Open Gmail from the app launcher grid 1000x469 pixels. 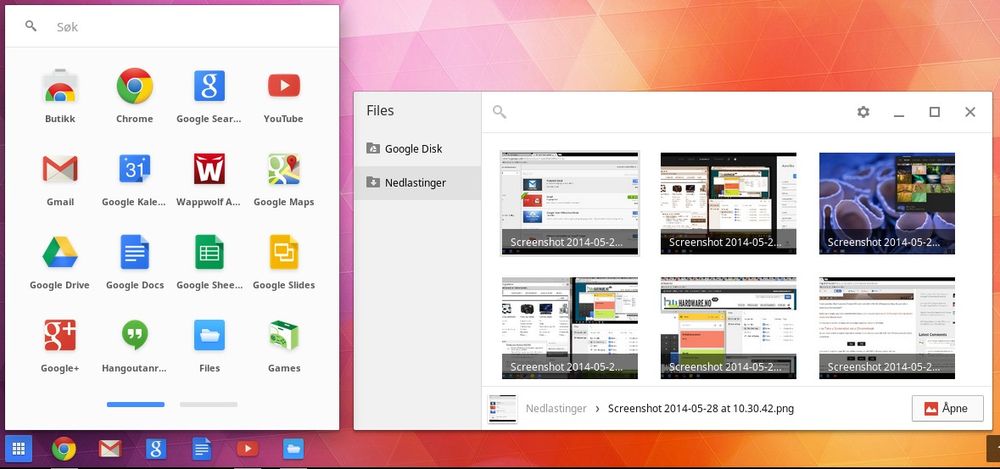[60, 179]
